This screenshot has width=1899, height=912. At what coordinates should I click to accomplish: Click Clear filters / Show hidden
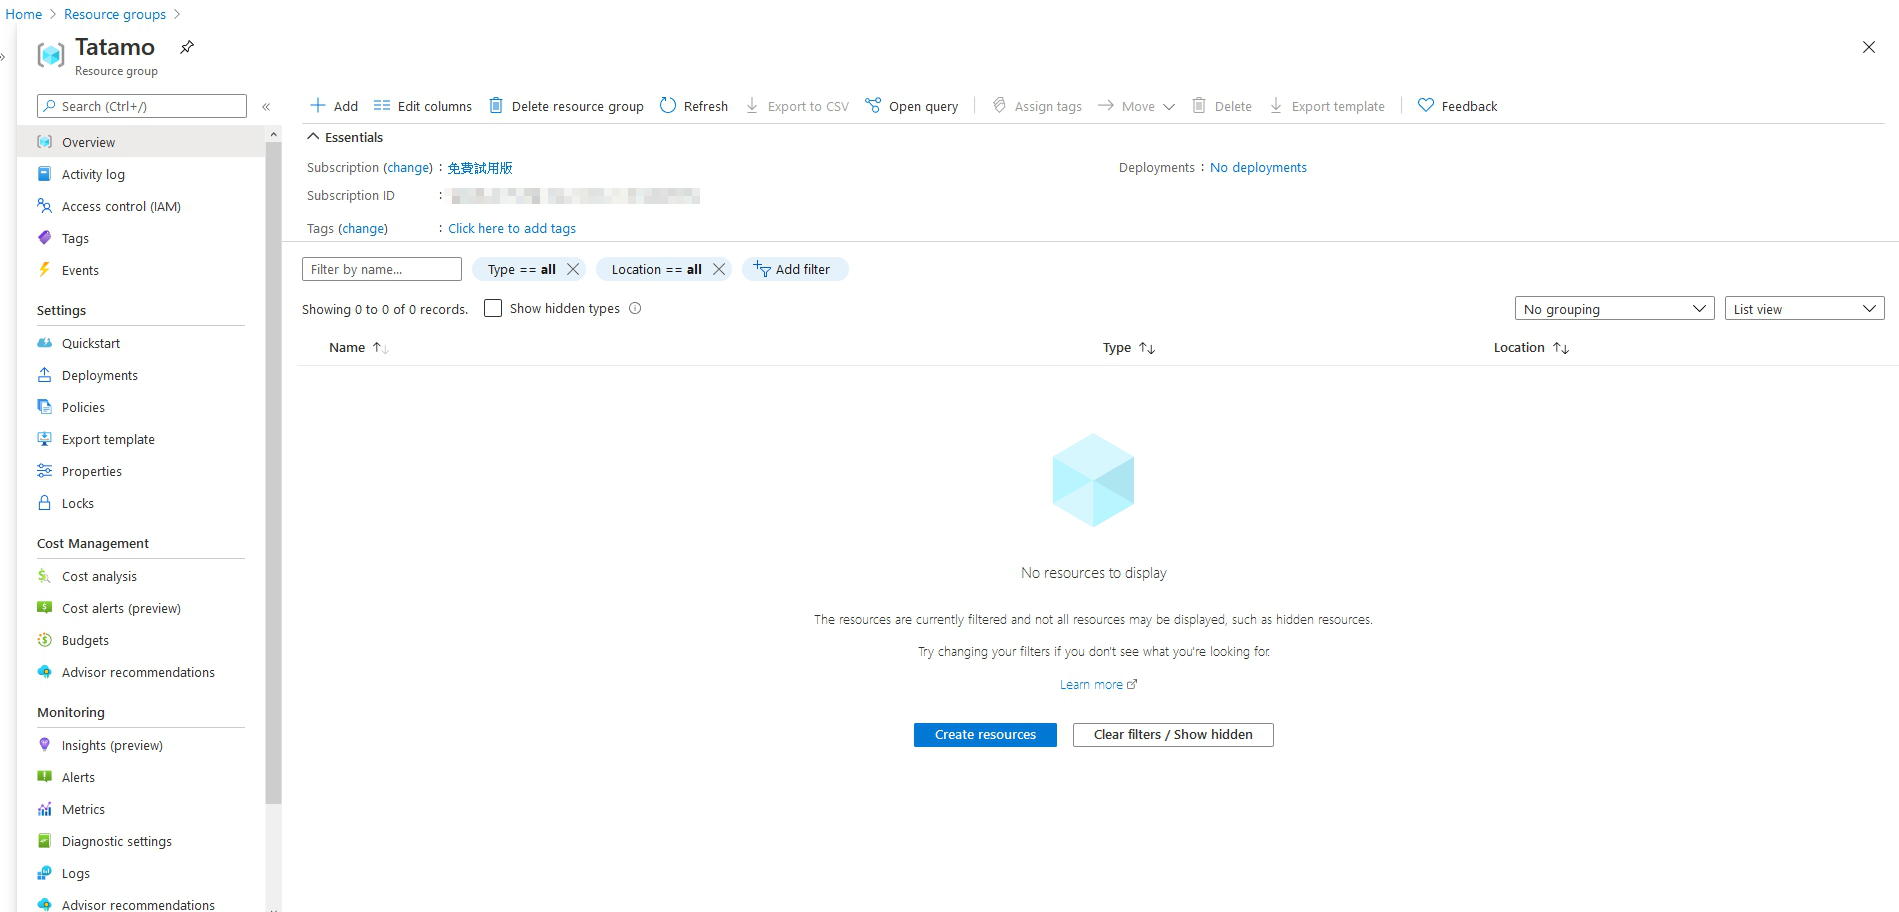click(x=1173, y=734)
